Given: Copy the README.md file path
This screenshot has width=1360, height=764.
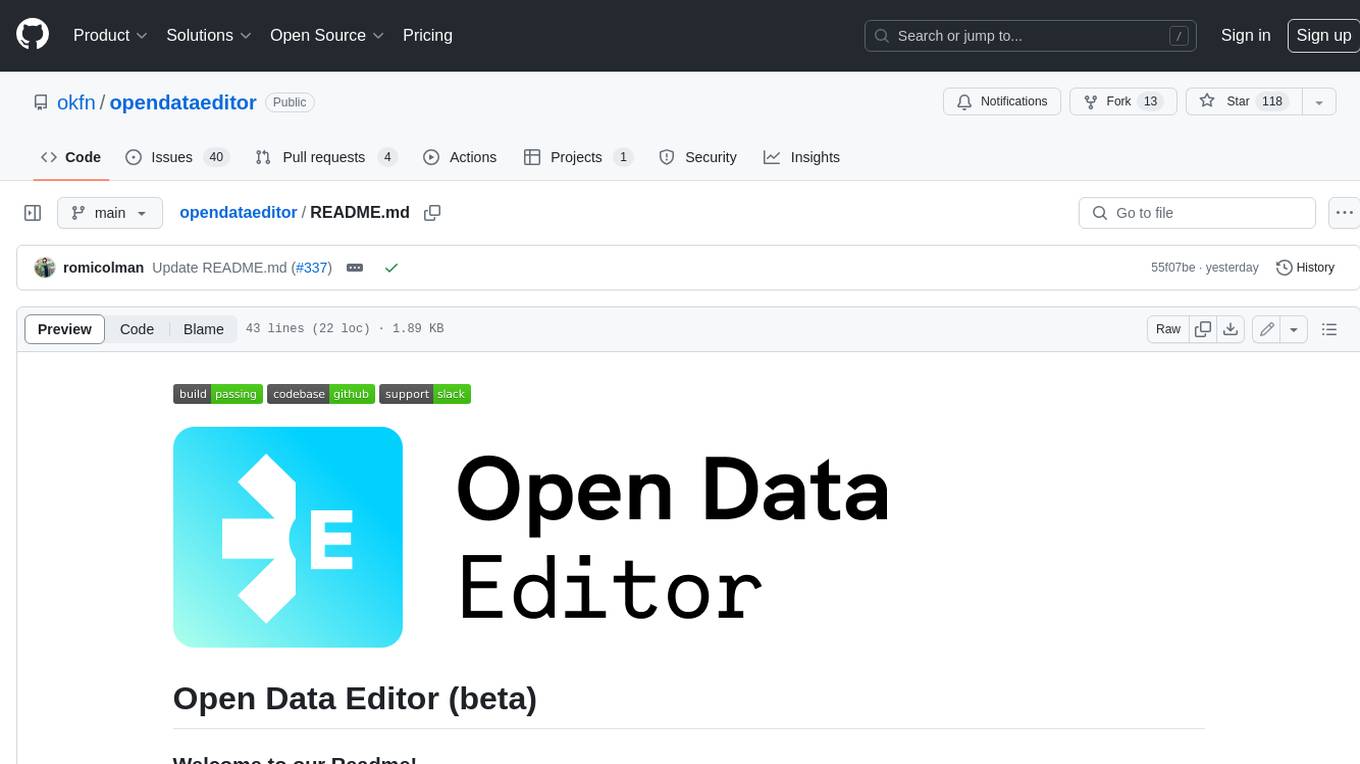Looking at the screenshot, I should (432, 213).
